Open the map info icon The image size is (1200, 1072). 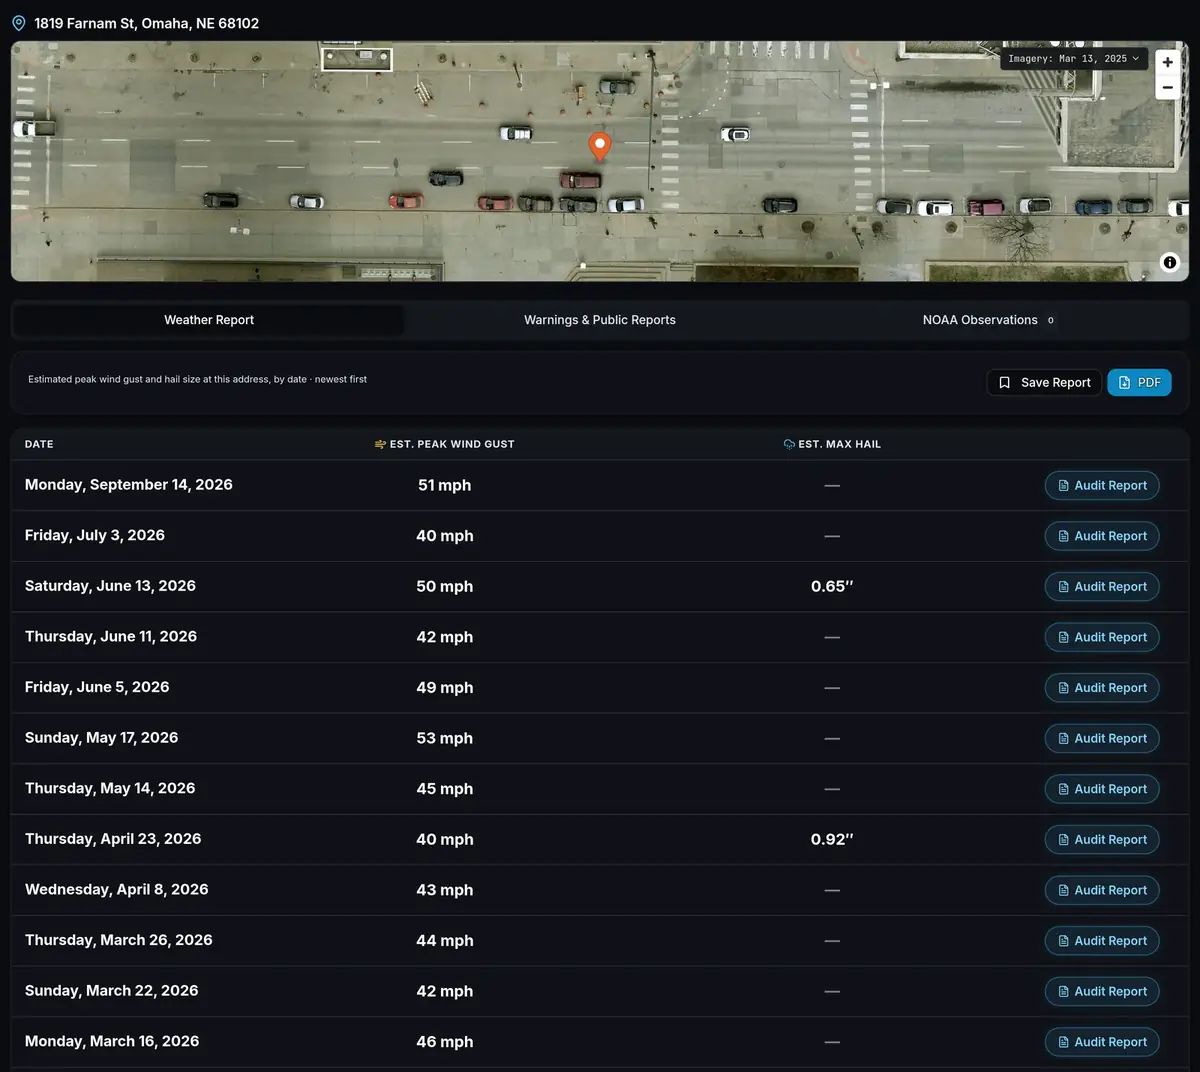[x=1169, y=262]
